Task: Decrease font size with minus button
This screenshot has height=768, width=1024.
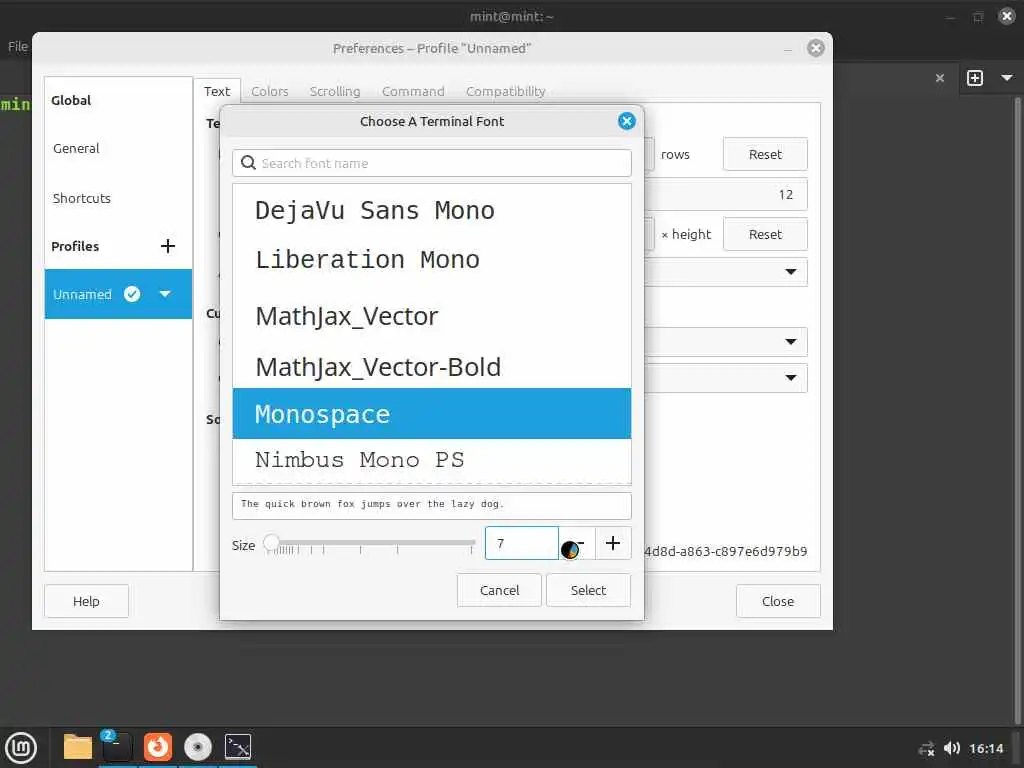Action: [577, 543]
